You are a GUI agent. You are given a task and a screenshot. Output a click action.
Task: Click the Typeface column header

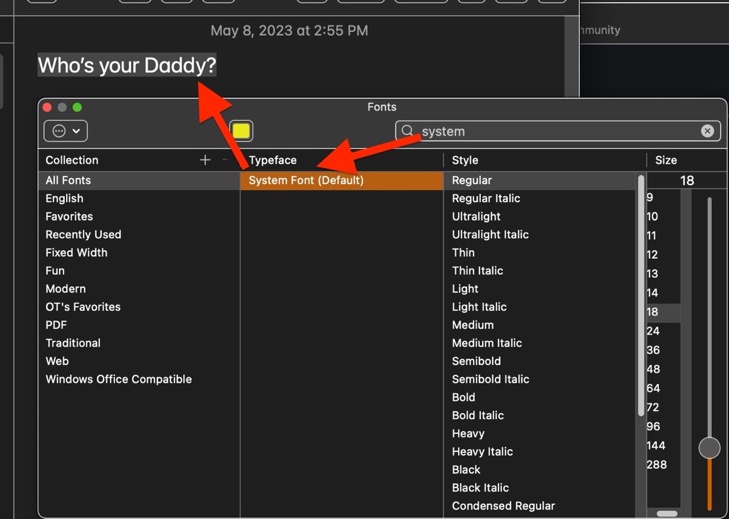[x=272, y=160]
